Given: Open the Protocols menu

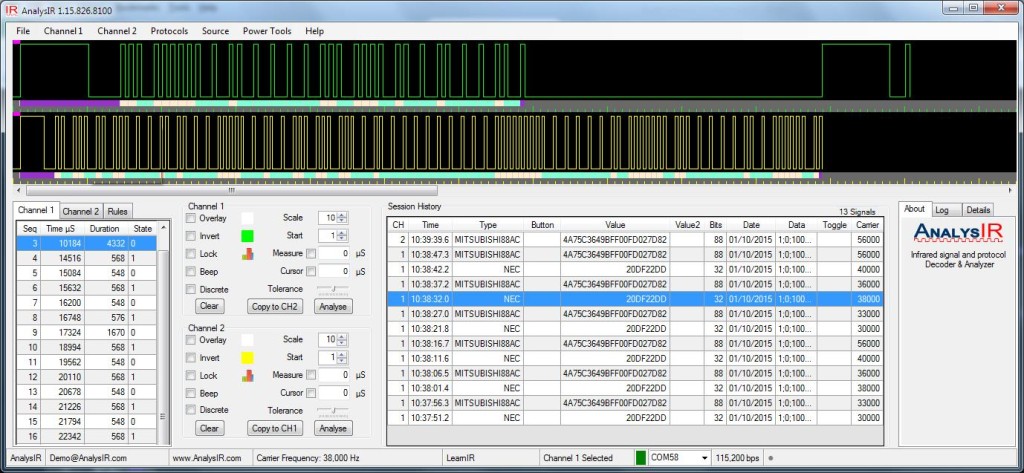Looking at the screenshot, I should 169,31.
